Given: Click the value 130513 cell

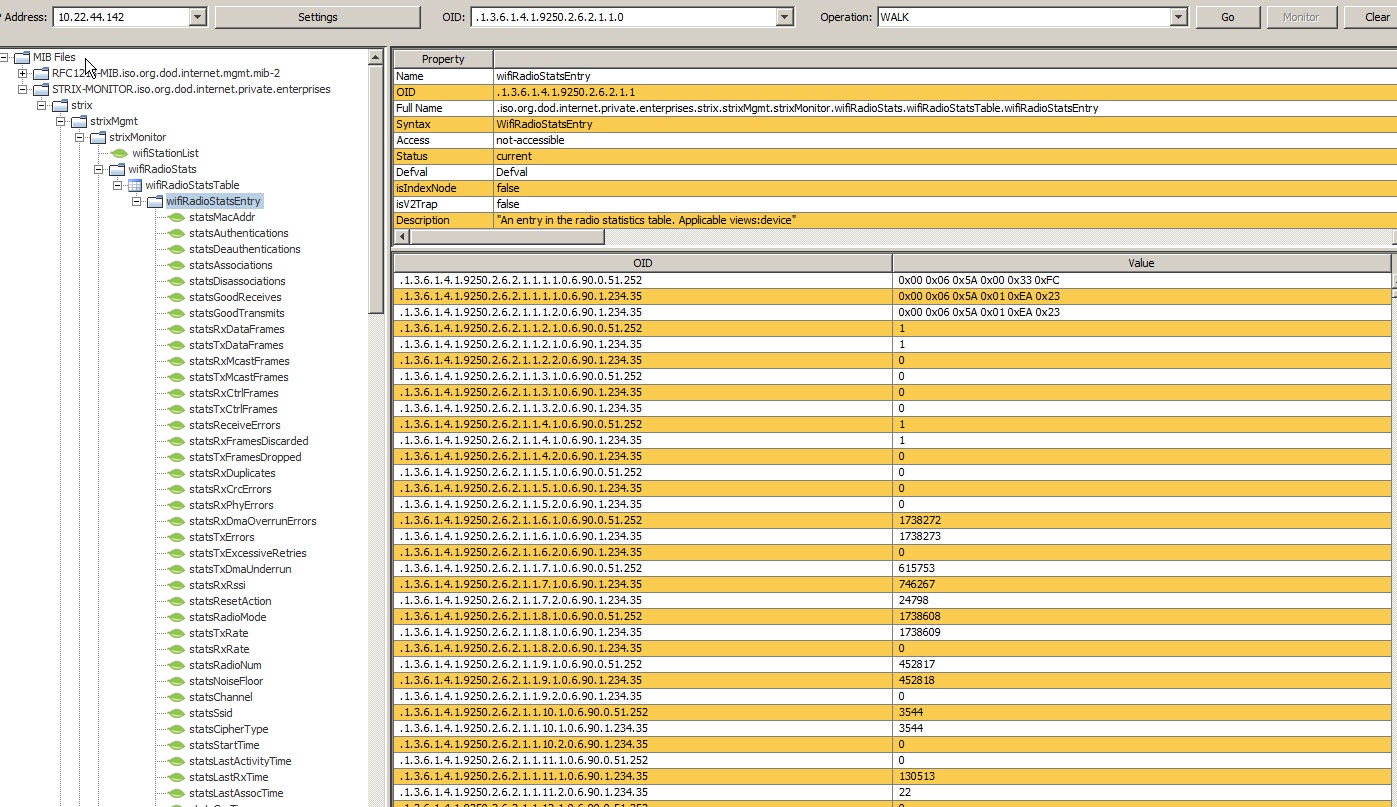Looking at the screenshot, I should pos(1141,776).
